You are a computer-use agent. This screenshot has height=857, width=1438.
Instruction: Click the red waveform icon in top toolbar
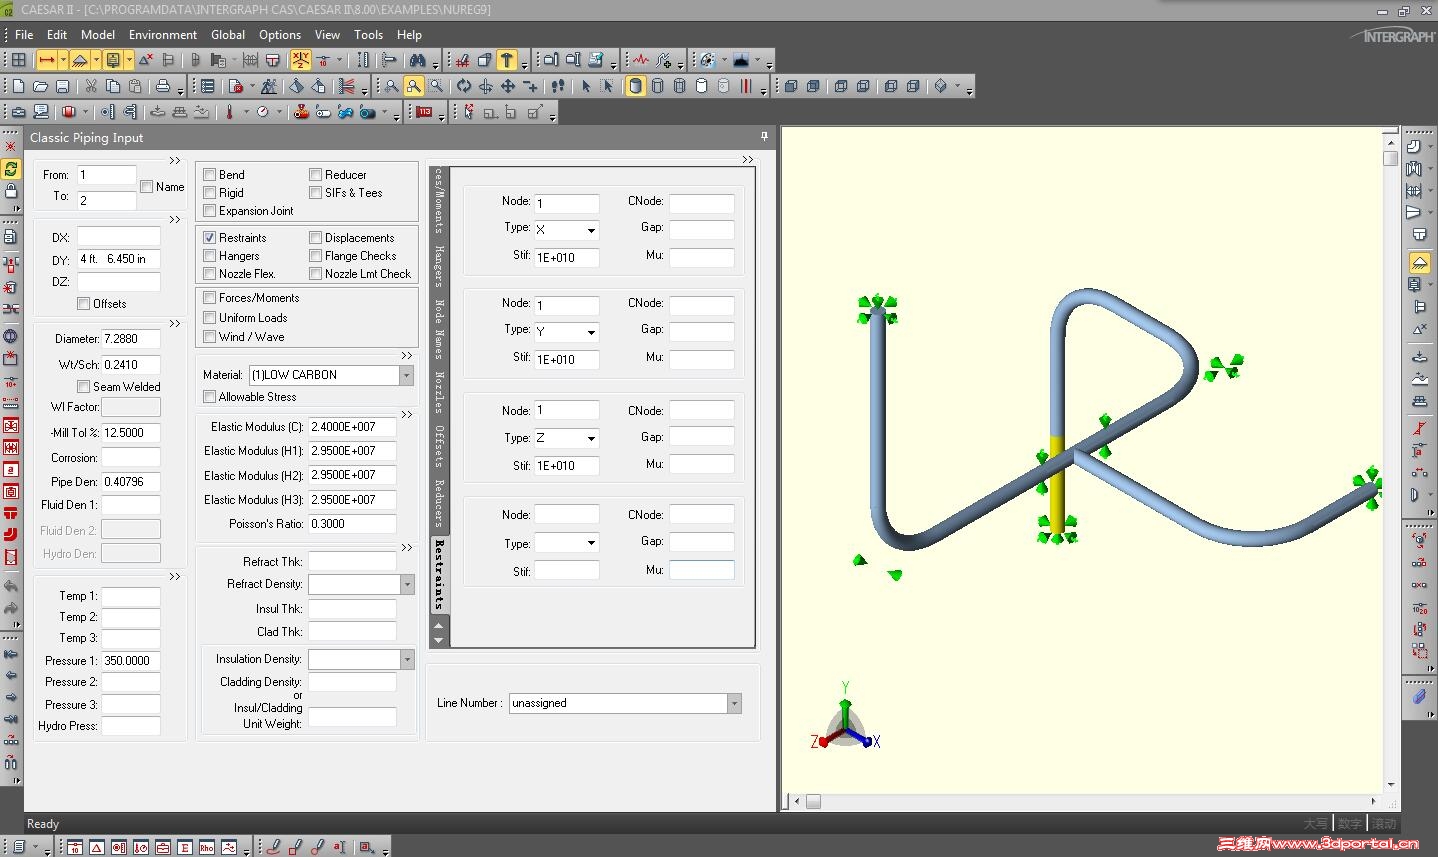[641, 61]
